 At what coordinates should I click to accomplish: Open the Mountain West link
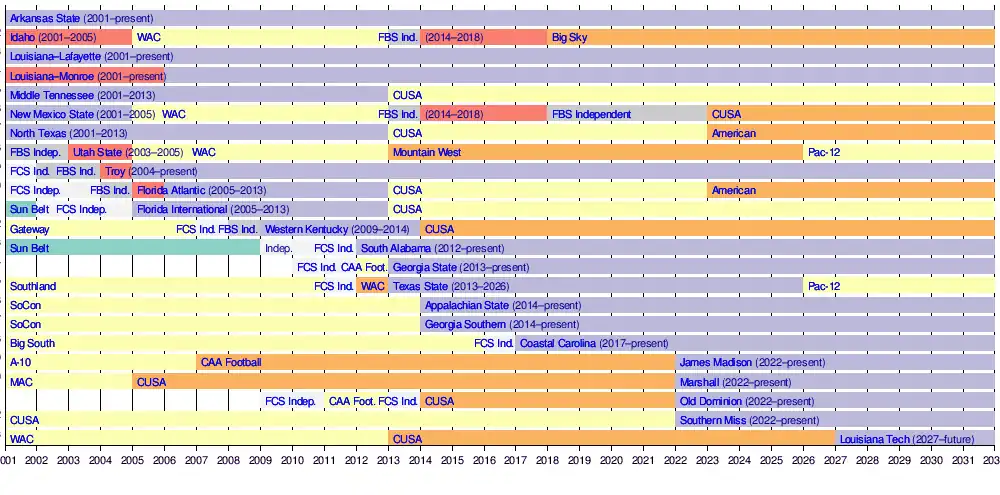click(427, 152)
